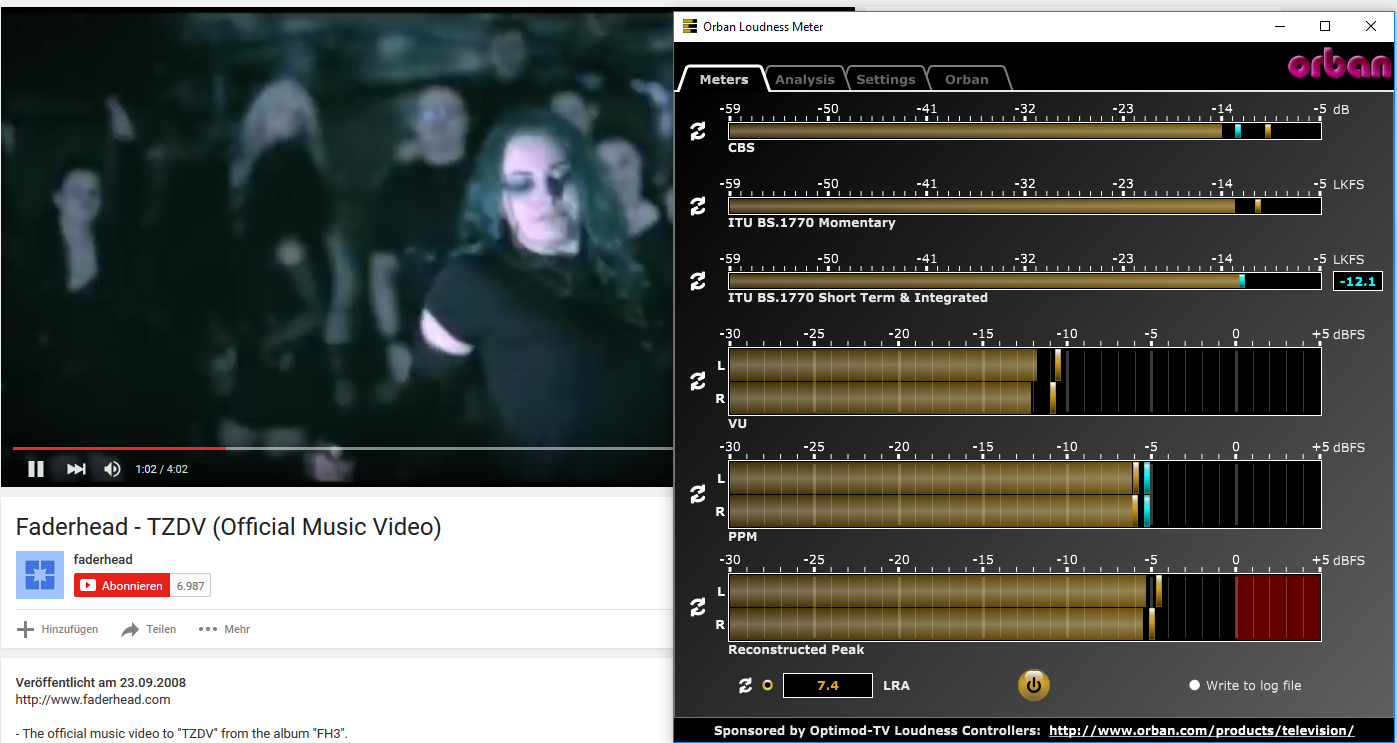Close the Orban Loudness Meter window
1397x743 pixels.
click(1371, 27)
